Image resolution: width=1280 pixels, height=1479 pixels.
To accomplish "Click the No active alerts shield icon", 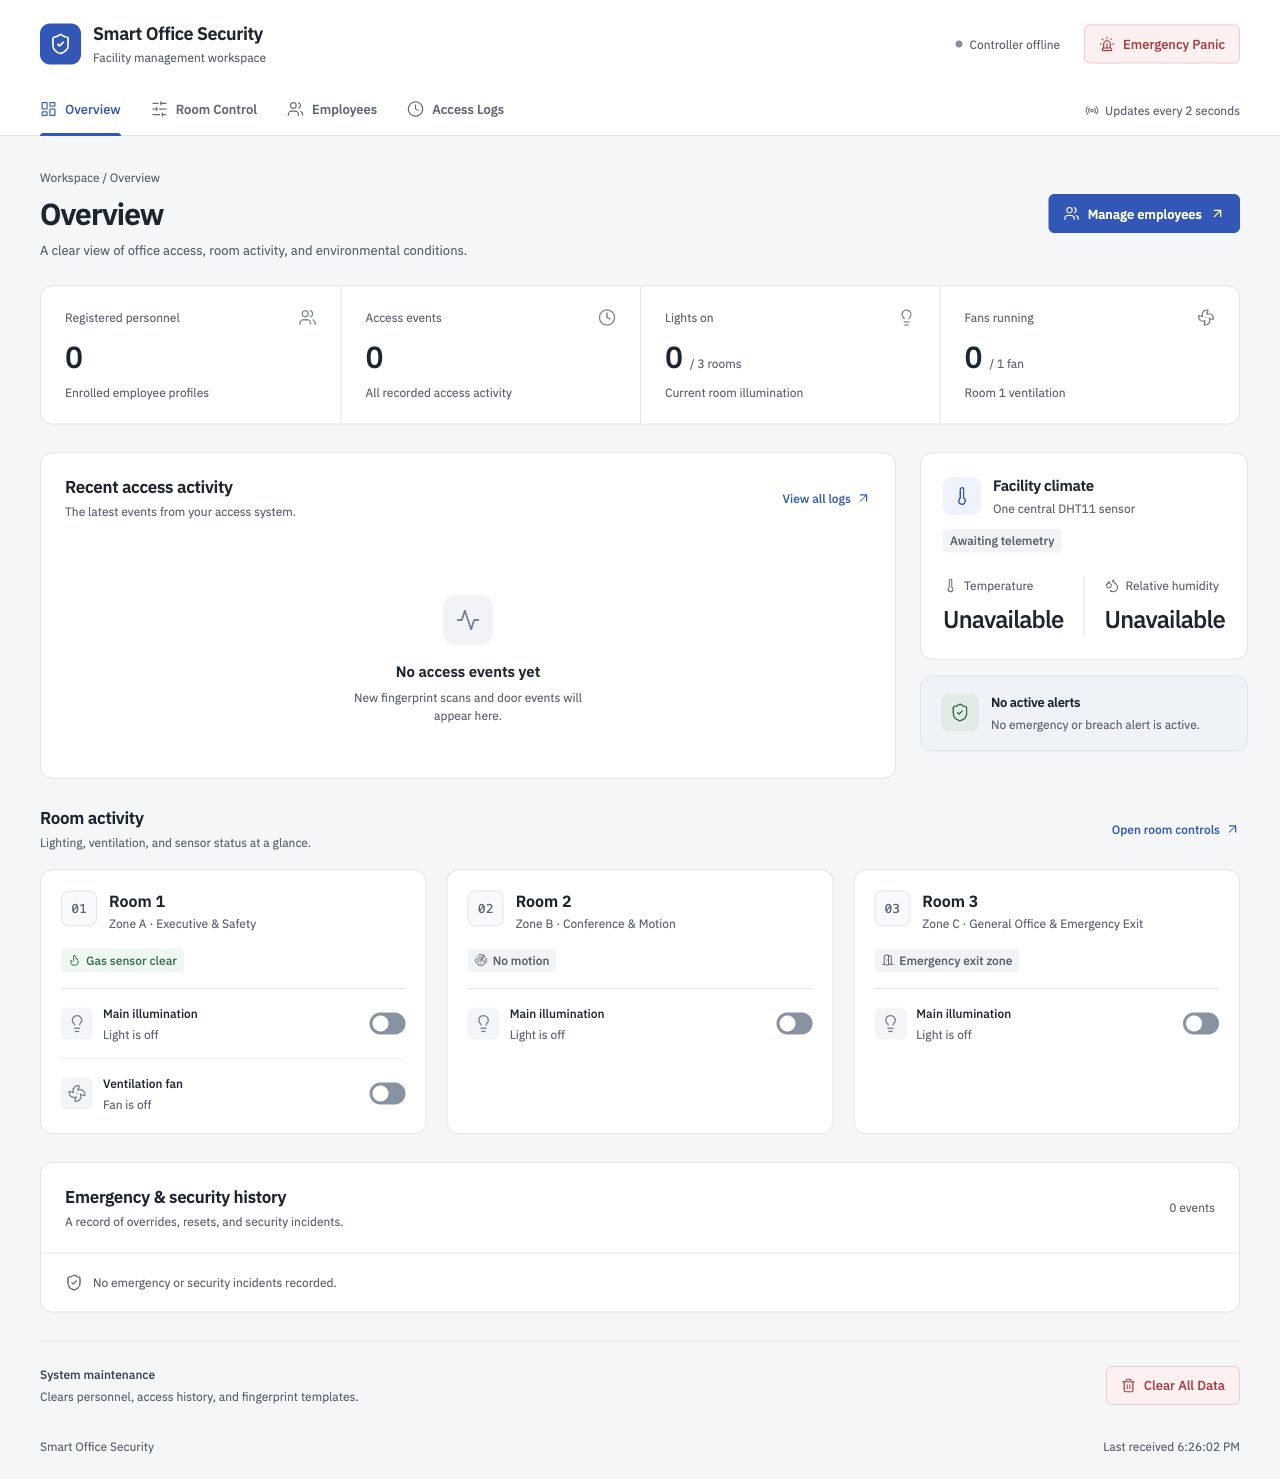I will (x=960, y=713).
